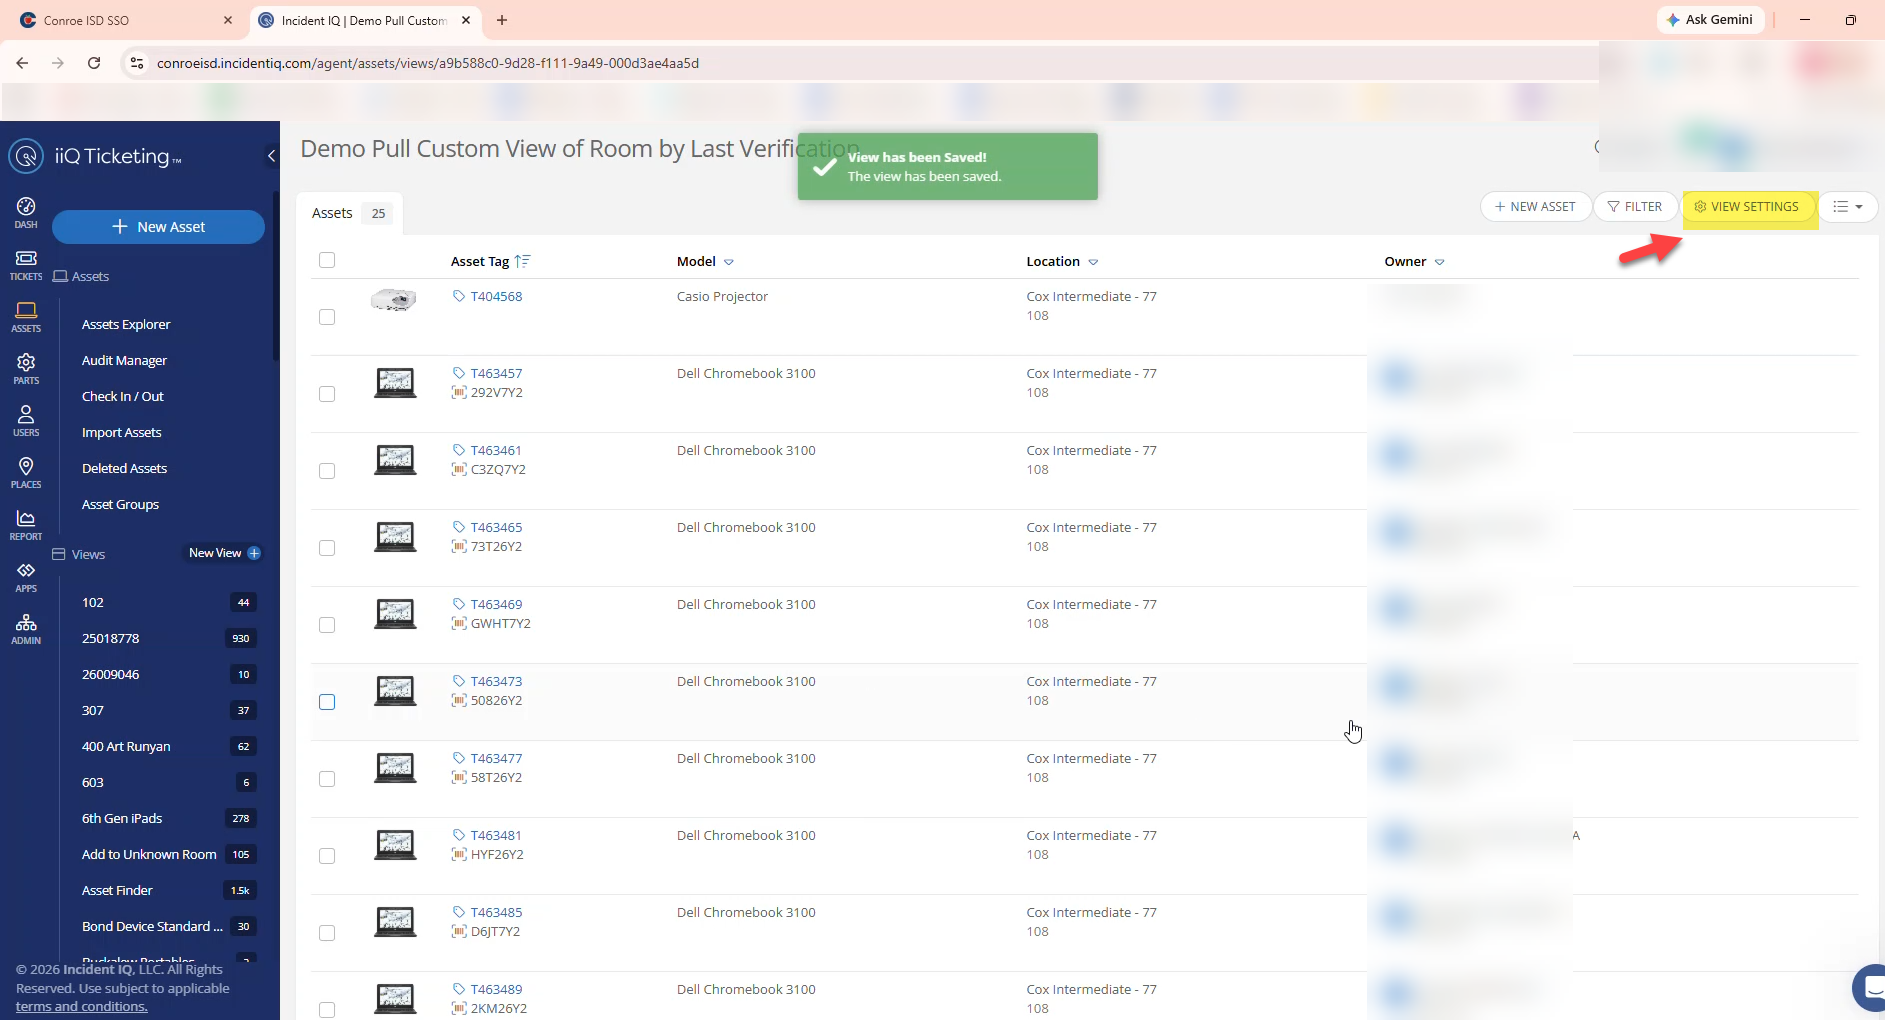Open the T463457 asset tag link
1885x1020 pixels.
coord(496,374)
